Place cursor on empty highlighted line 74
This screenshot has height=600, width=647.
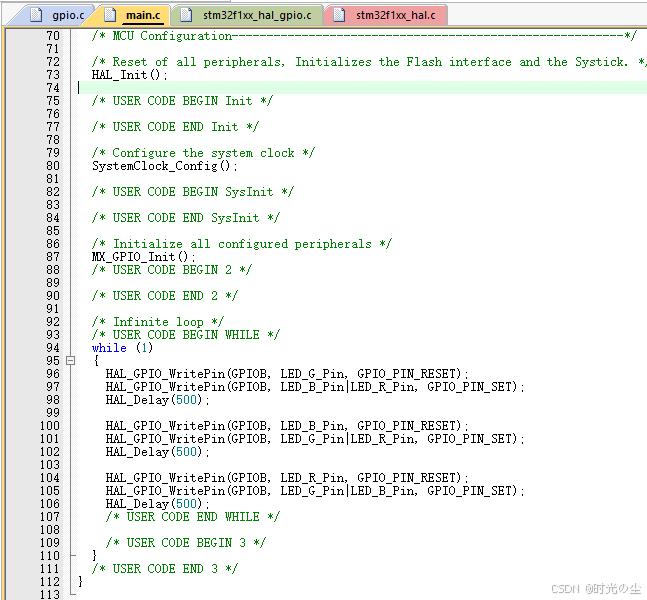362,88
